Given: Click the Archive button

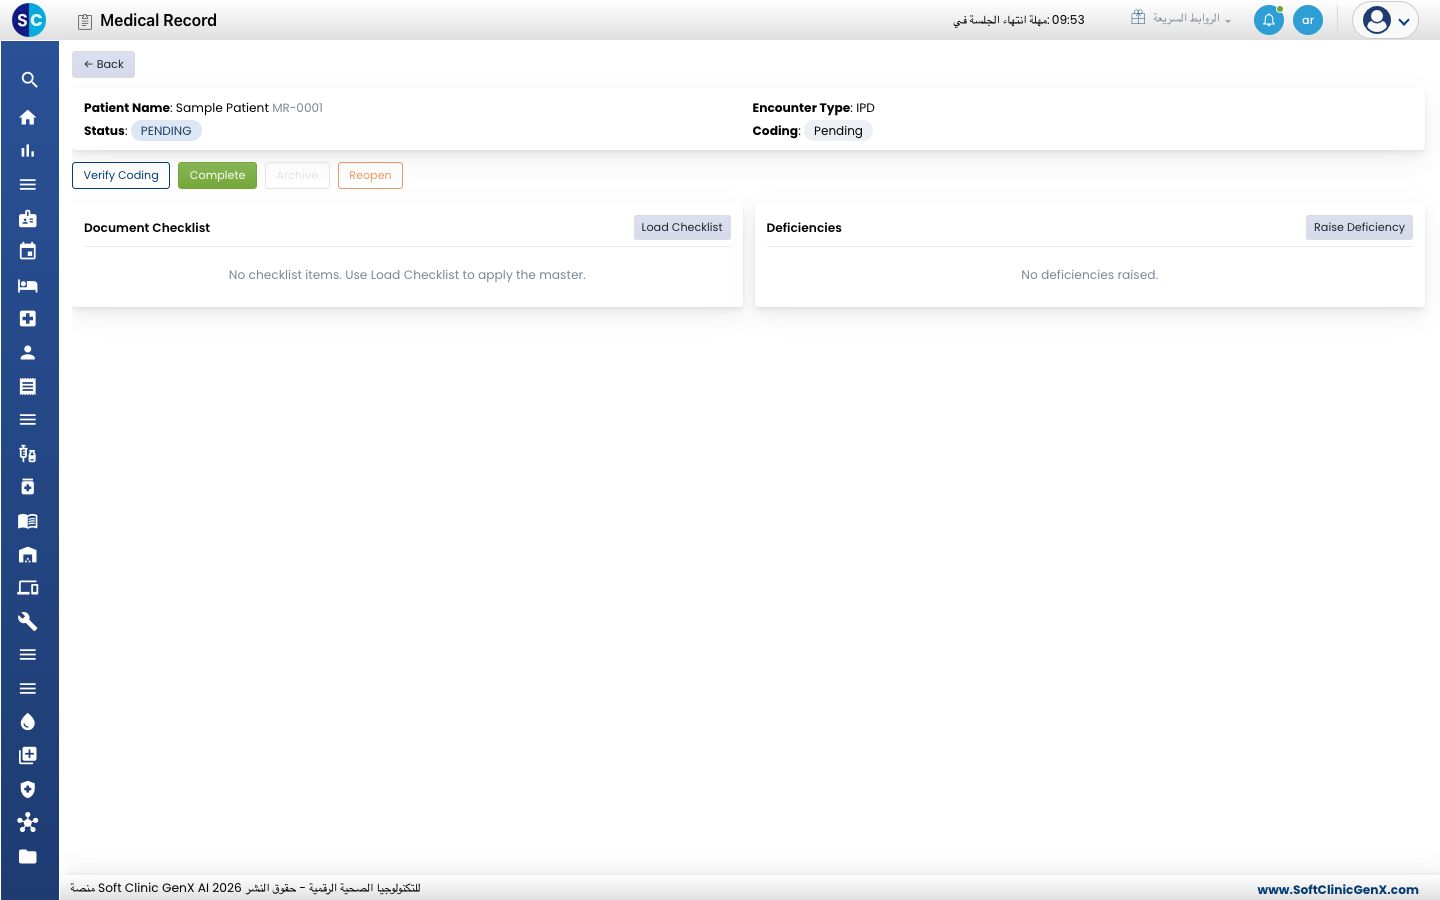Looking at the screenshot, I should click(297, 175).
